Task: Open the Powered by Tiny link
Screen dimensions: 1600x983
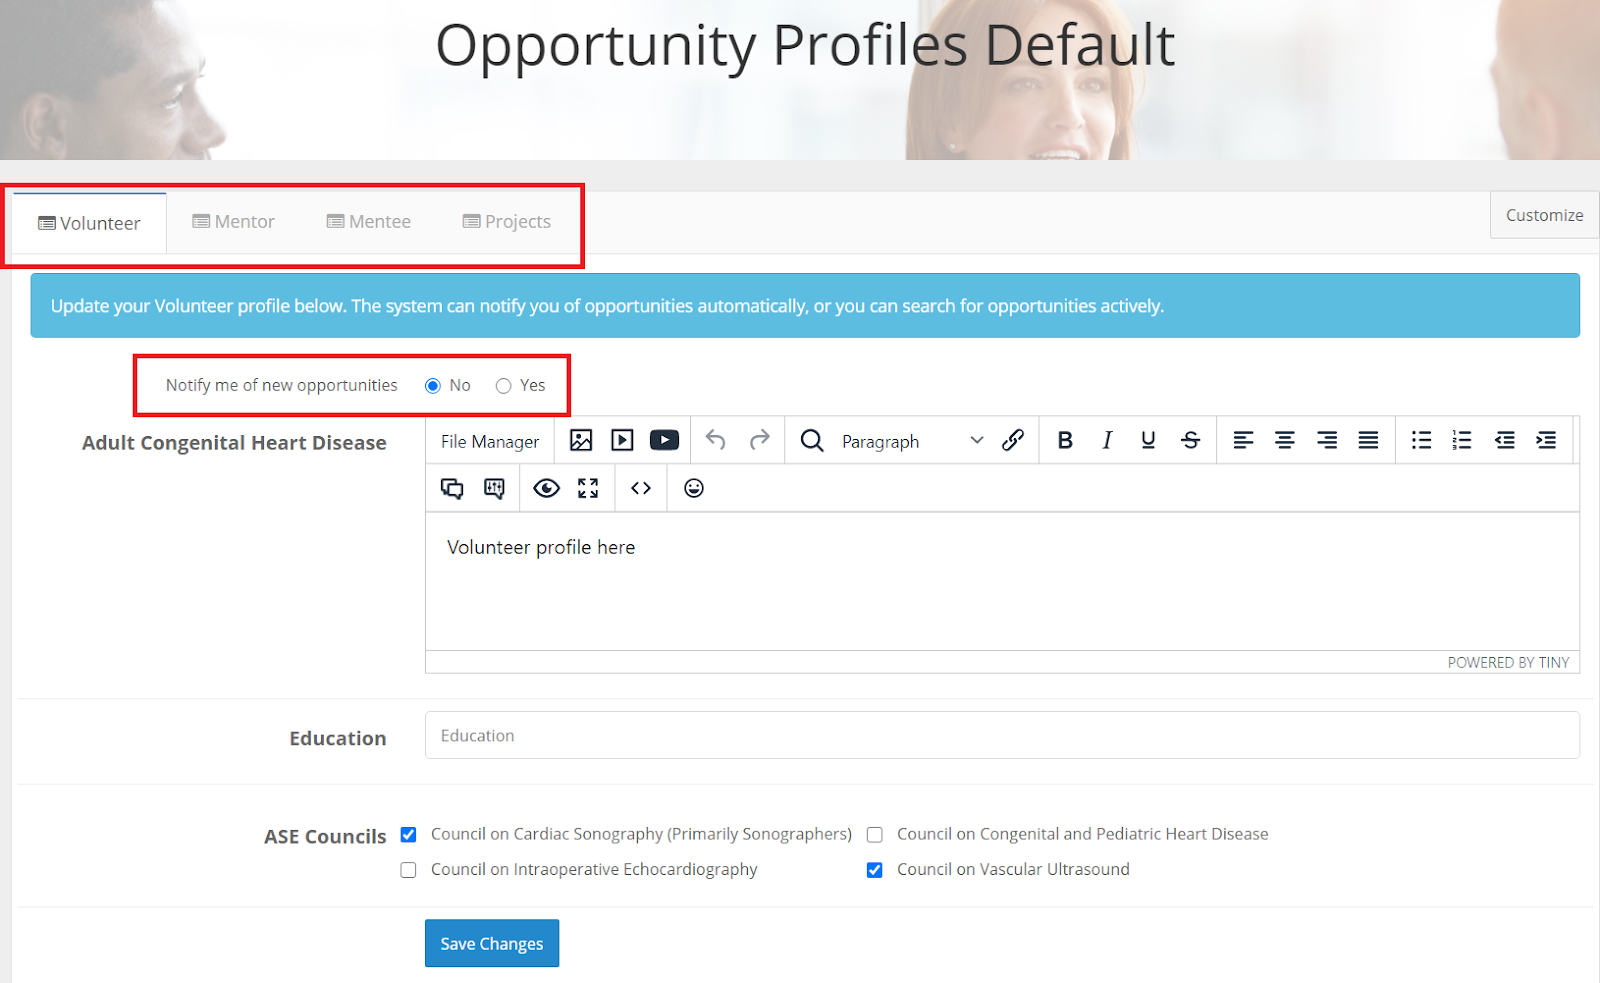Action: pyautogui.click(x=1508, y=662)
